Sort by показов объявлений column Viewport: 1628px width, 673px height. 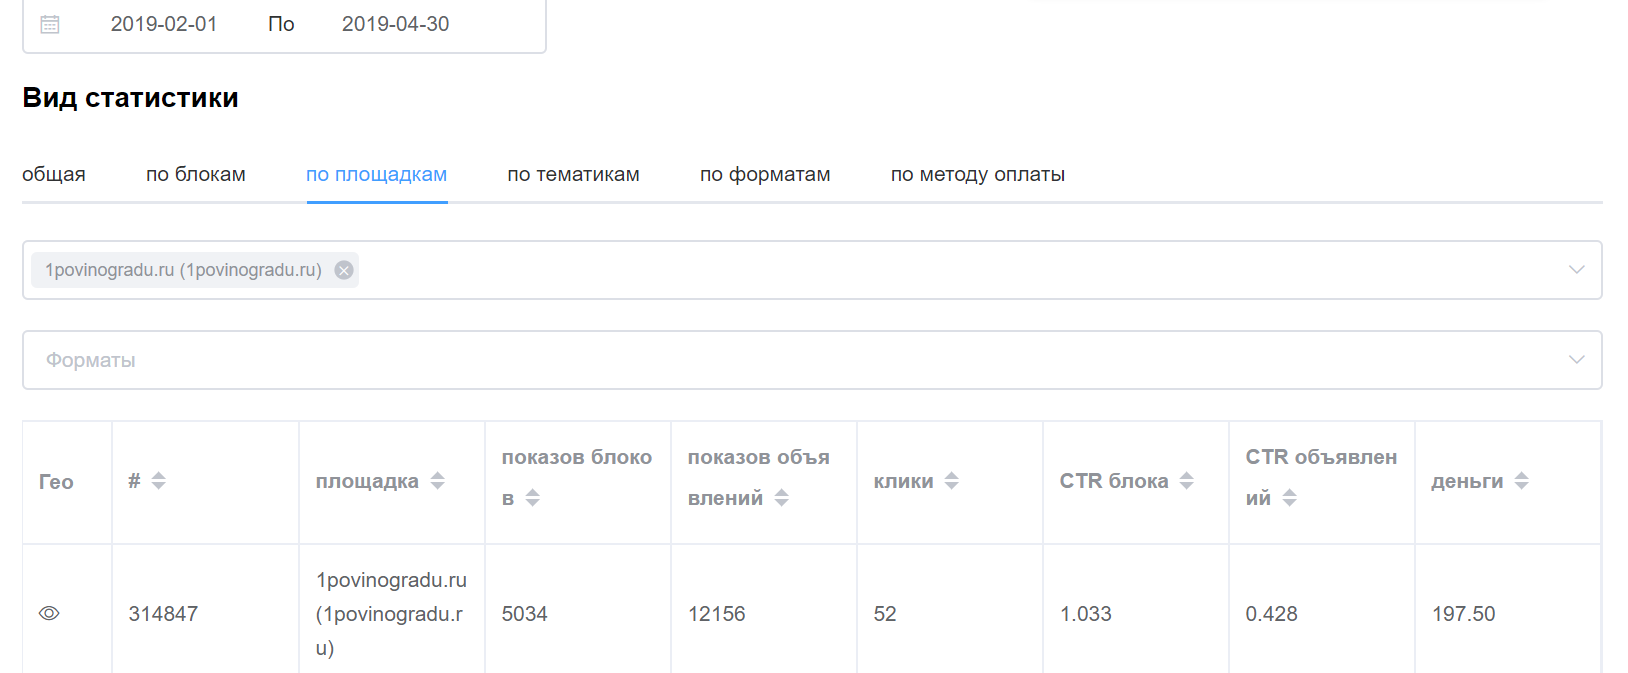pyautogui.click(x=782, y=498)
